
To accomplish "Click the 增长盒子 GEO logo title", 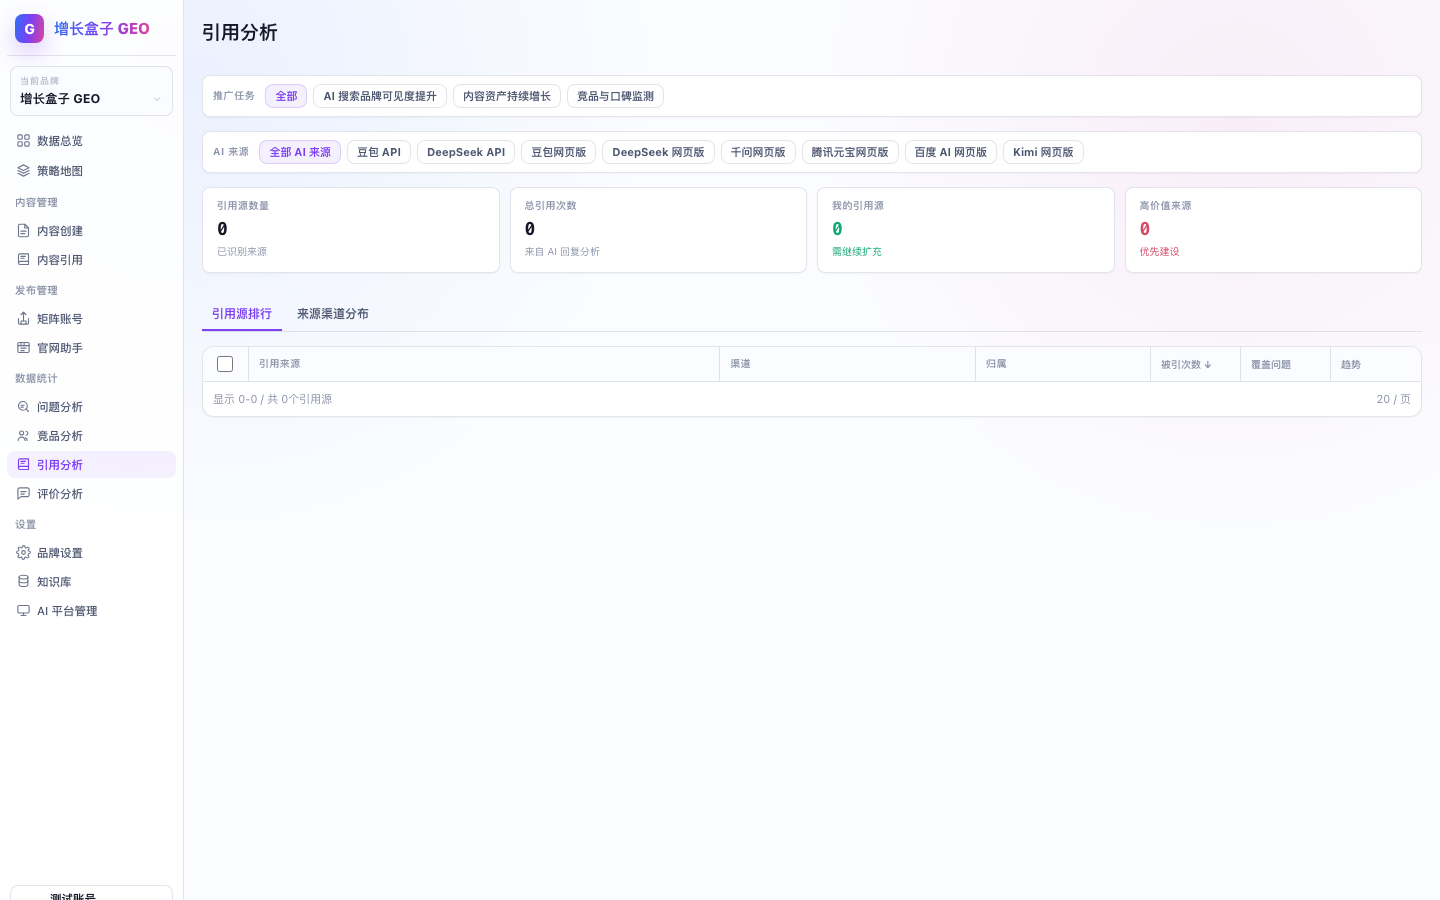I will 102,29.
